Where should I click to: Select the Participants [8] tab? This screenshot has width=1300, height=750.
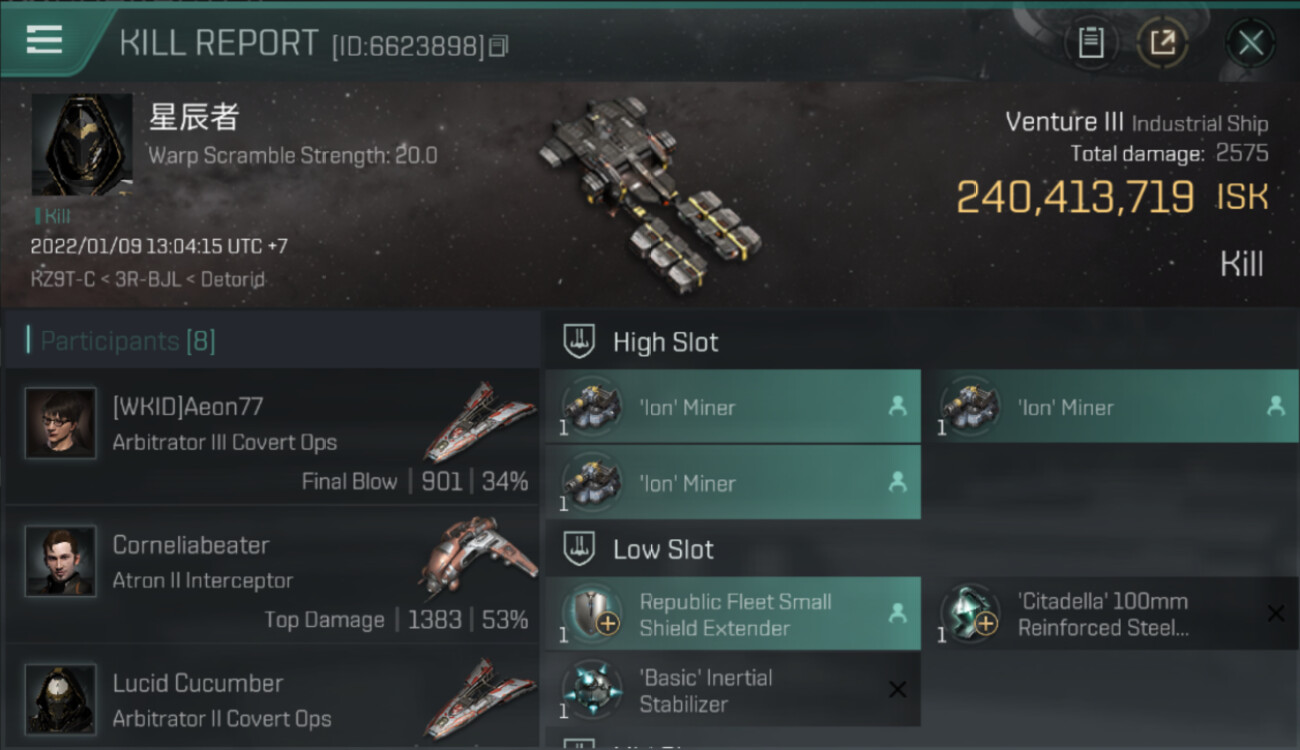pyautogui.click(x=127, y=341)
